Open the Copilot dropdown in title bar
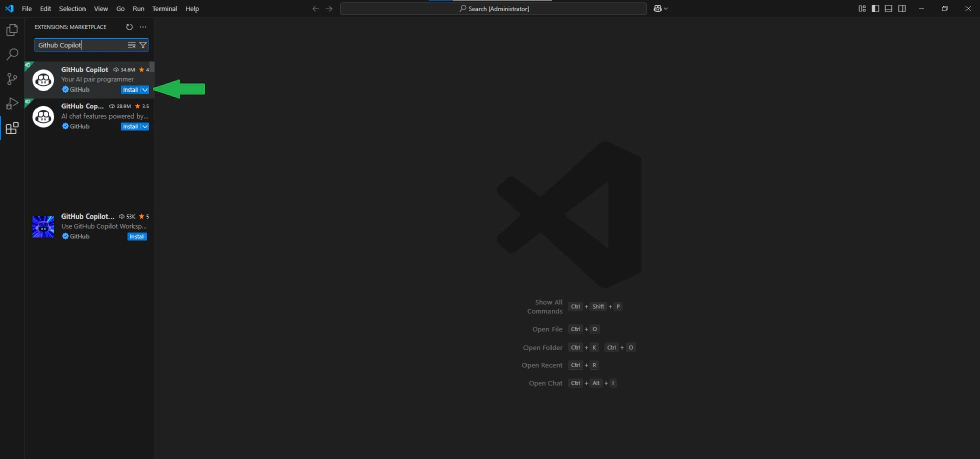Viewport: 980px width, 459px height. [661, 9]
